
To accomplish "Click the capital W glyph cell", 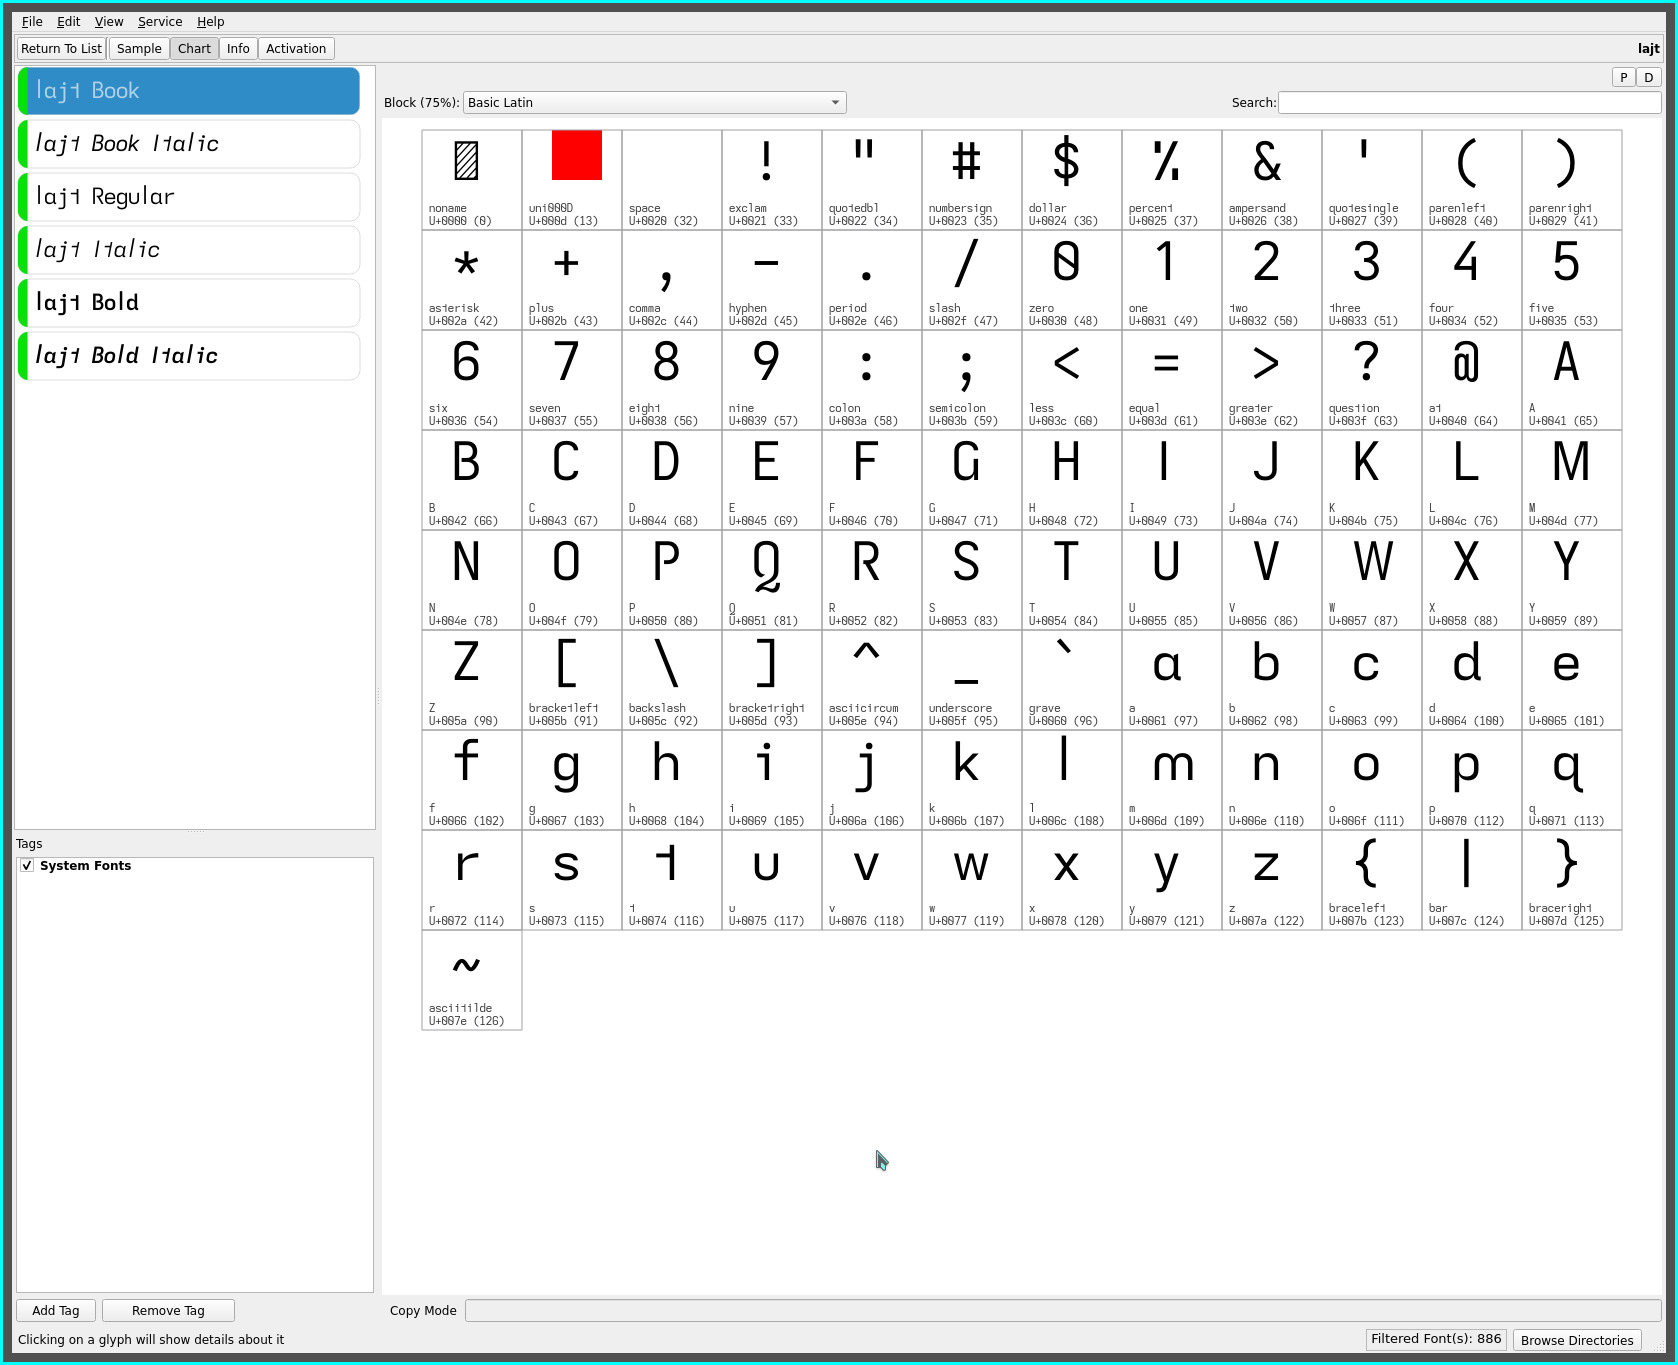I will (1372, 580).
